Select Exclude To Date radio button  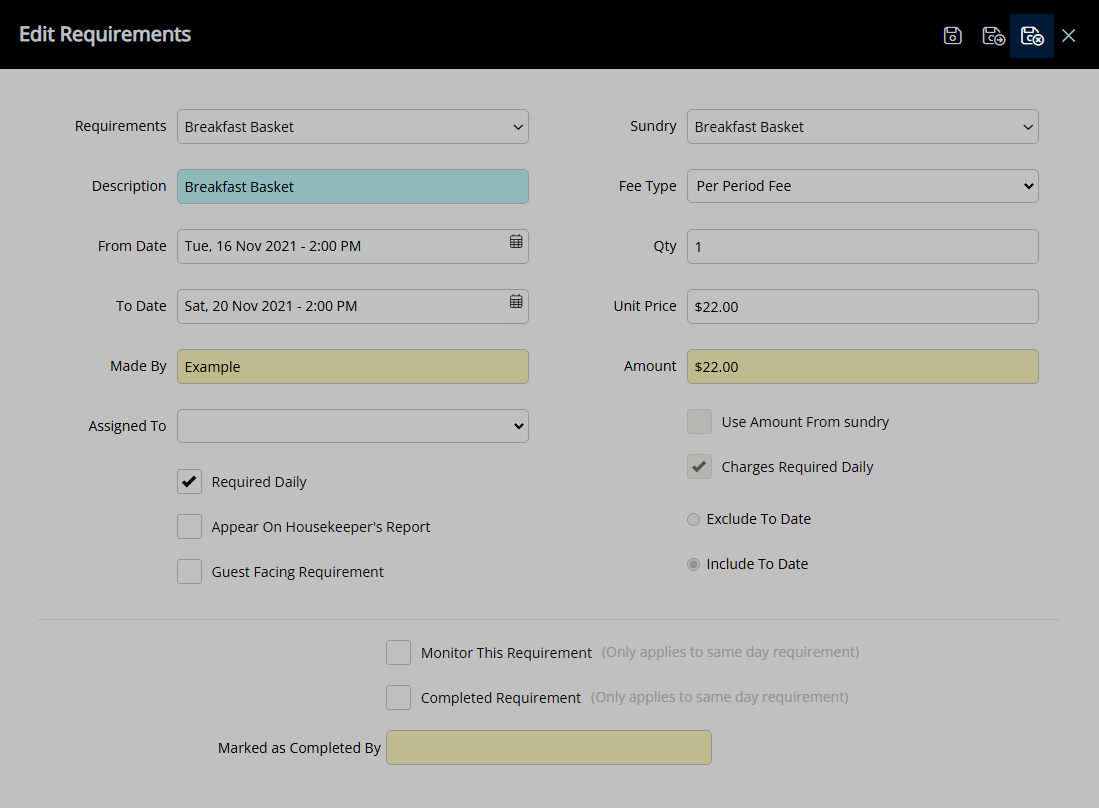click(x=693, y=519)
